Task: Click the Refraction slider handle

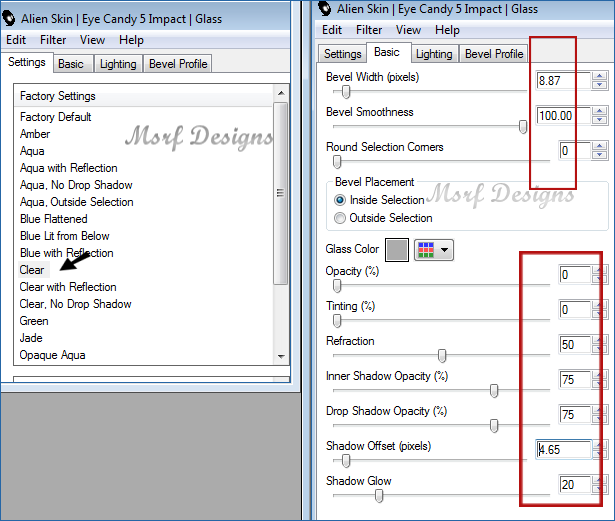Action: [442, 355]
